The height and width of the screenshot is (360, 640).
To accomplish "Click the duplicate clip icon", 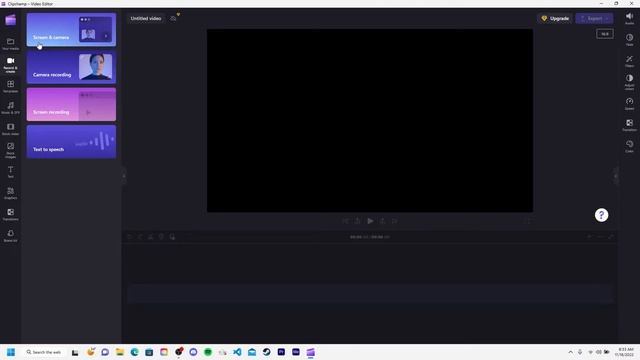I will click(172, 237).
